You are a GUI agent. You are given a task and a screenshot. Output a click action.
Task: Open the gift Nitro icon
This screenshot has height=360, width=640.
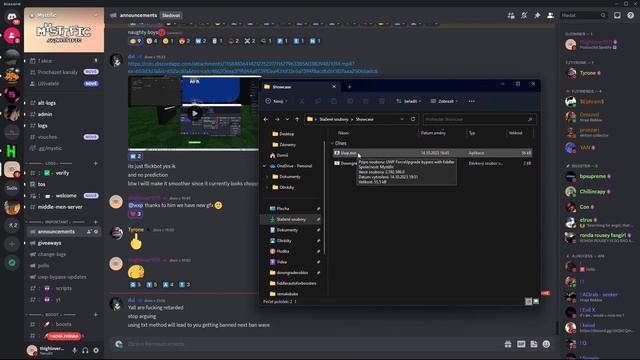pos(508,344)
